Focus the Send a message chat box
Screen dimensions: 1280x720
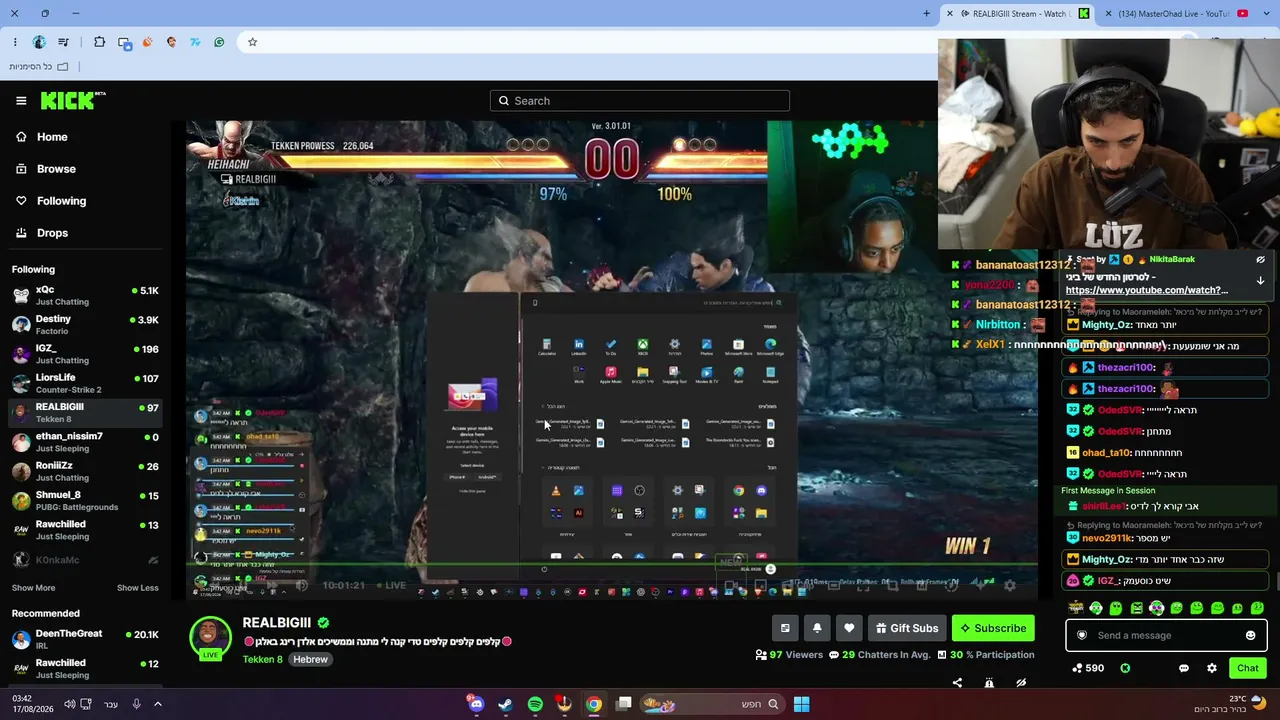click(x=1165, y=635)
